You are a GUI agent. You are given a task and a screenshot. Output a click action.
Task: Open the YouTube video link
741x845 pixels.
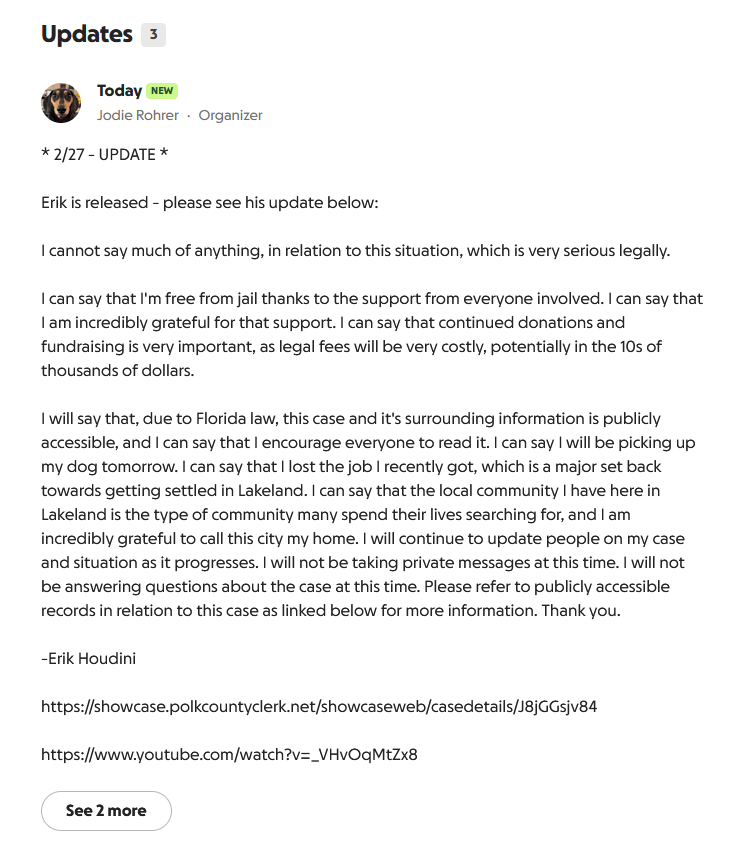(x=229, y=754)
